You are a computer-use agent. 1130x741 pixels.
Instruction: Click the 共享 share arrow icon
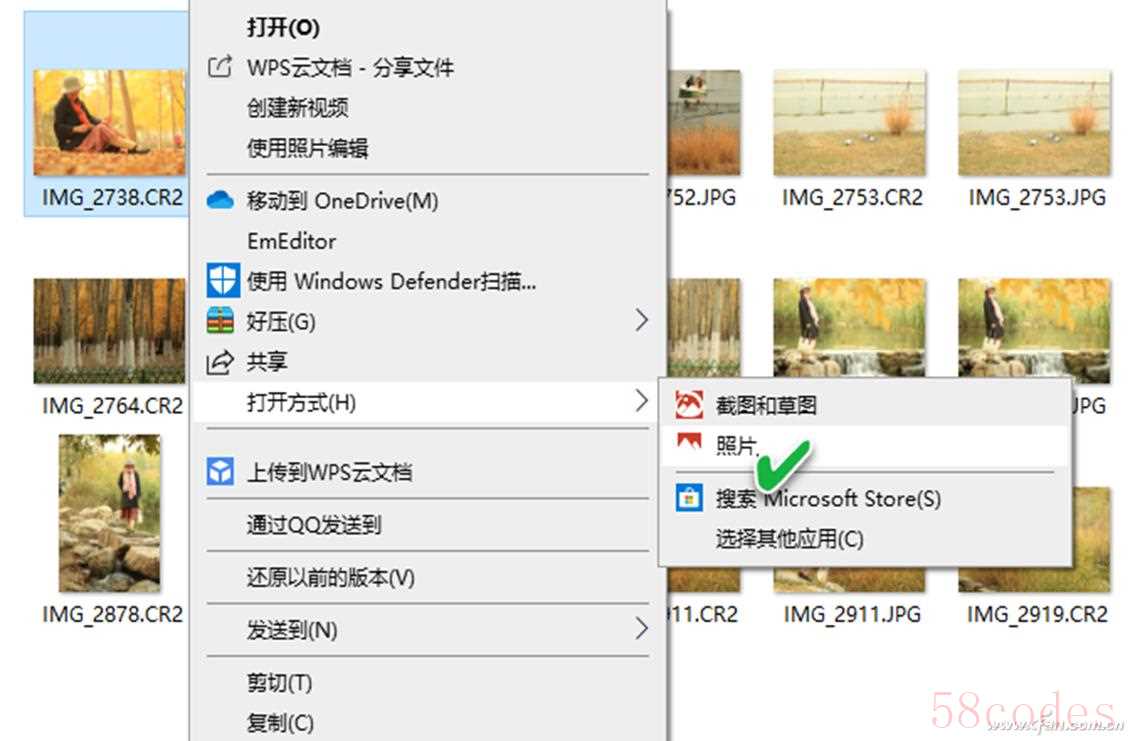coord(220,361)
